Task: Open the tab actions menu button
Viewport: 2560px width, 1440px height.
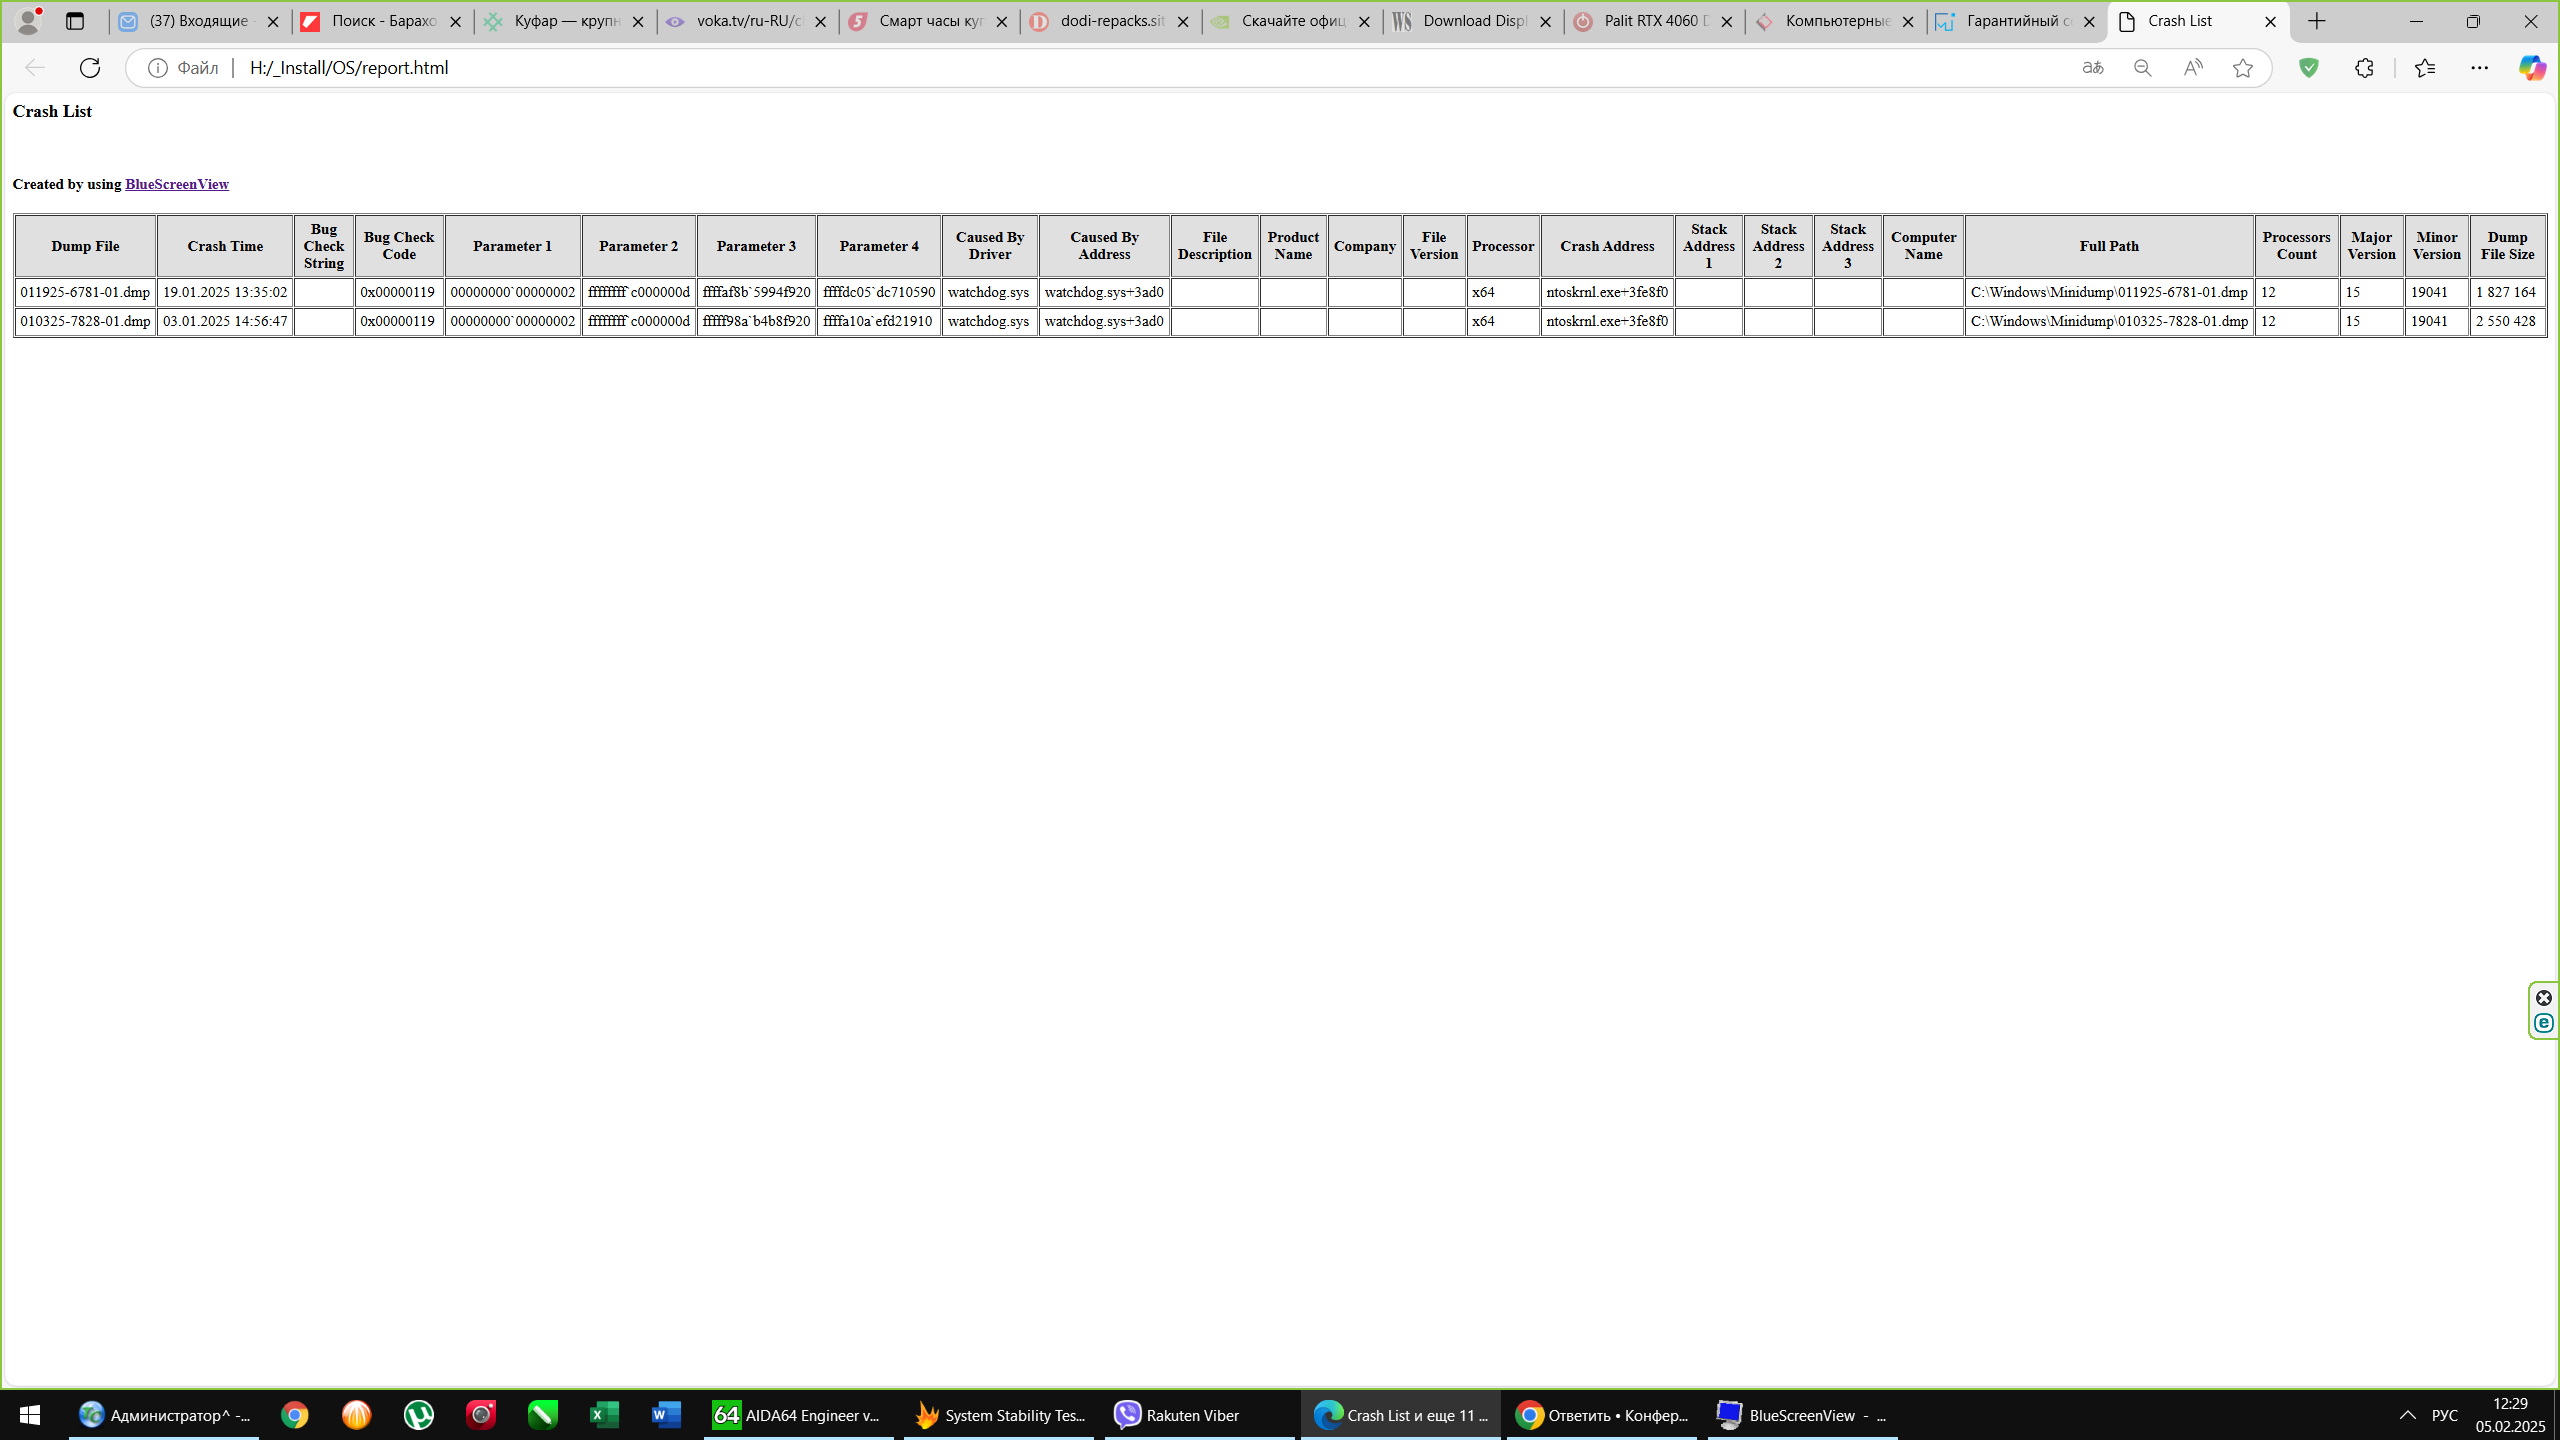Action: (x=75, y=21)
